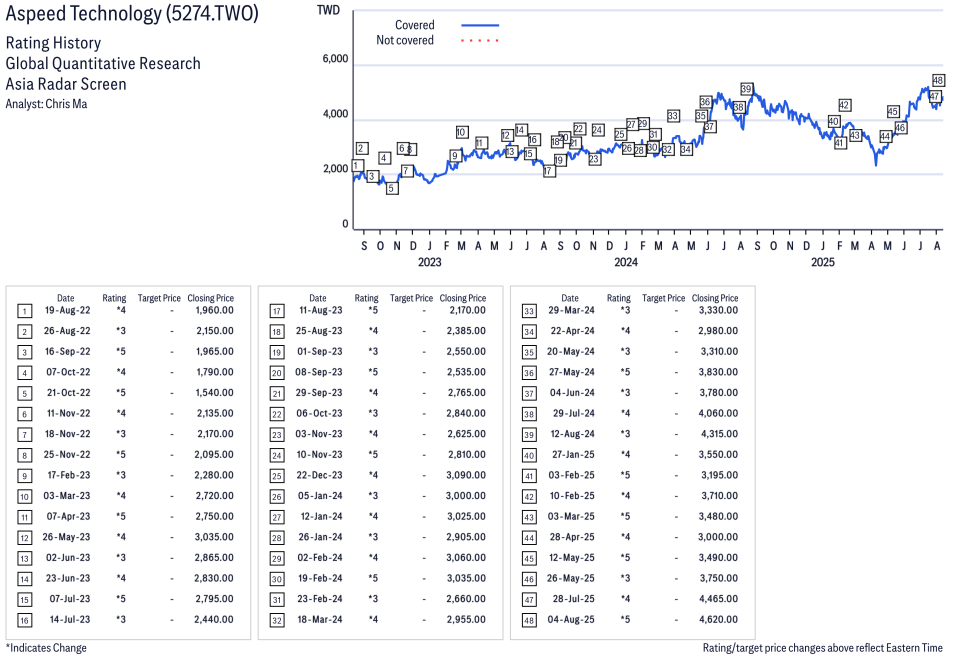Click the '04-Aug-25' date cell
Image resolution: width=954 pixels, height=655 pixels.
coord(571,620)
